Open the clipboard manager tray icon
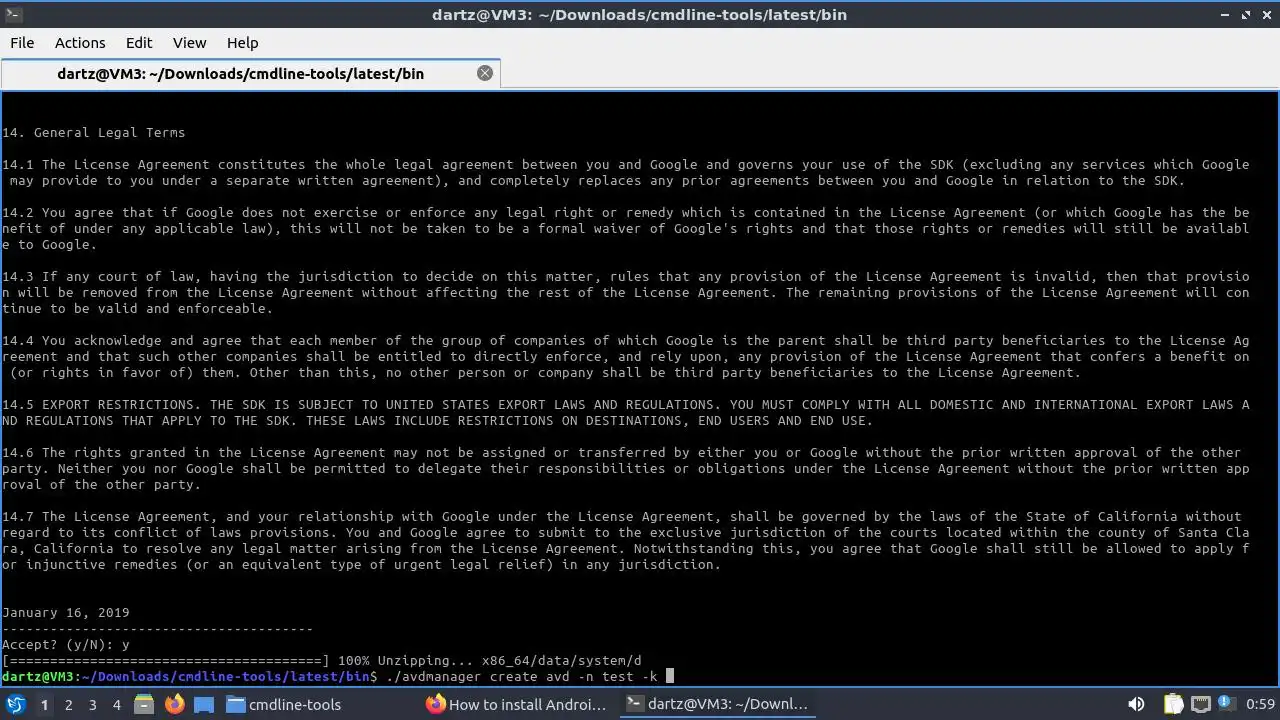Image resolution: width=1280 pixels, height=720 pixels. pyautogui.click(x=1173, y=704)
